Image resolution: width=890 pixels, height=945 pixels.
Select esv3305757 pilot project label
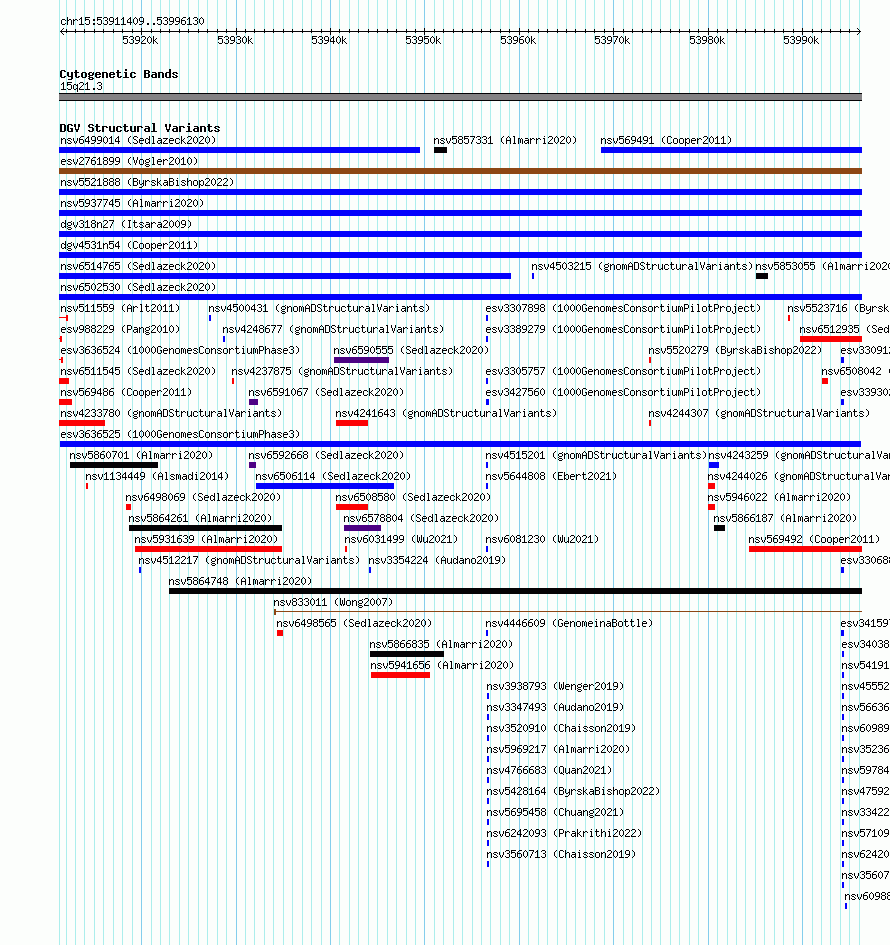(623, 371)
